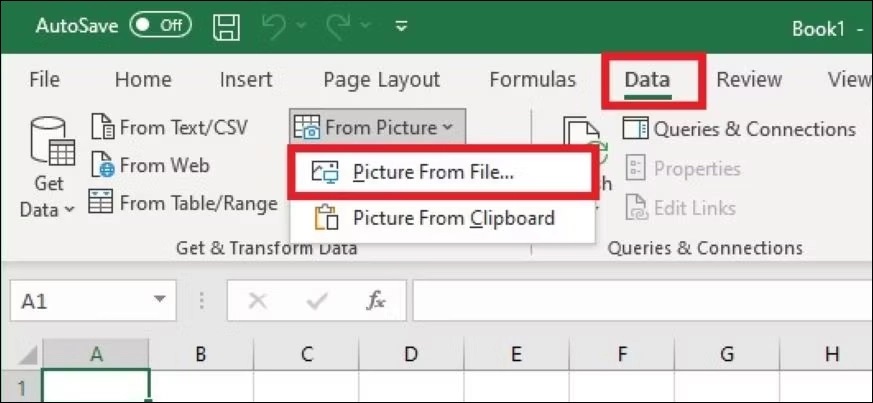The image size is (873, 403).
Task: Click the From Table/Range icon
Action: (102, 203)
